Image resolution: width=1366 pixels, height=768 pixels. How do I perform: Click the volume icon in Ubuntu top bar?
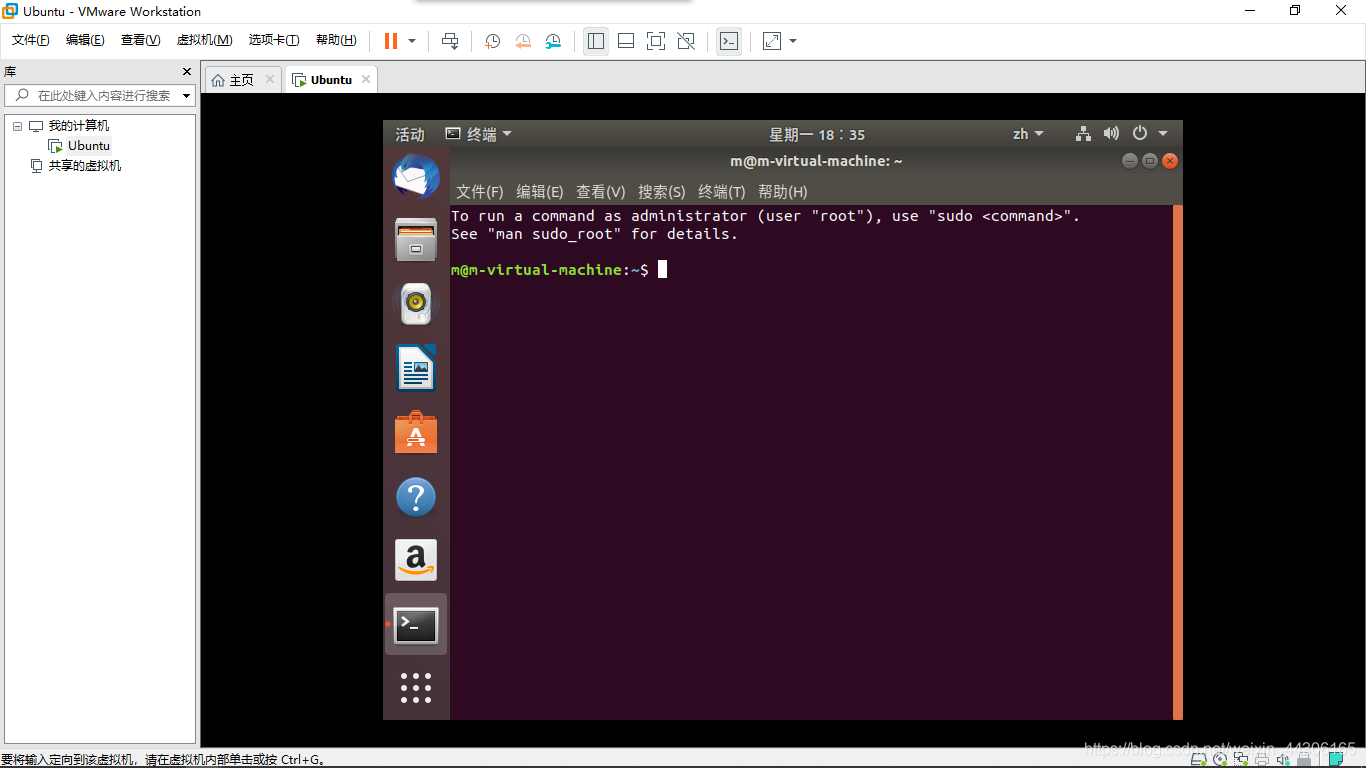[x=1111, y=134]
